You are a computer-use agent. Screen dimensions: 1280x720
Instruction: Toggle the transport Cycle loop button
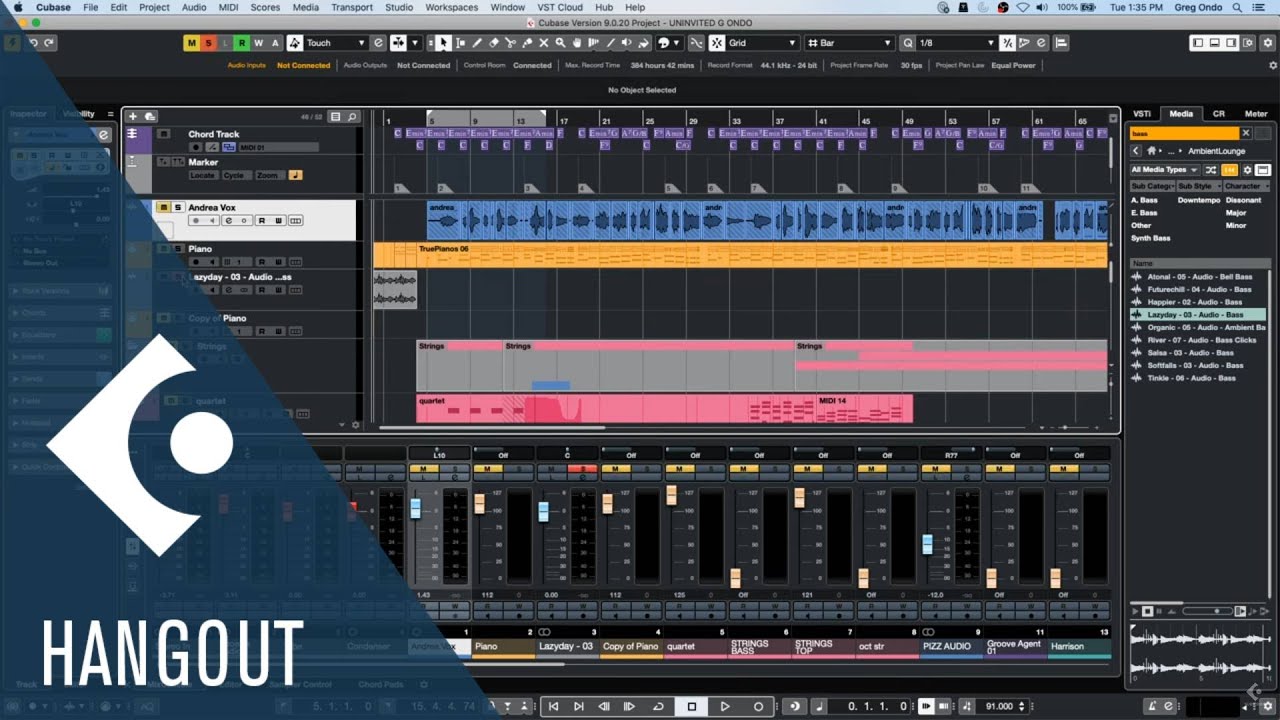(x=658, y=706)
